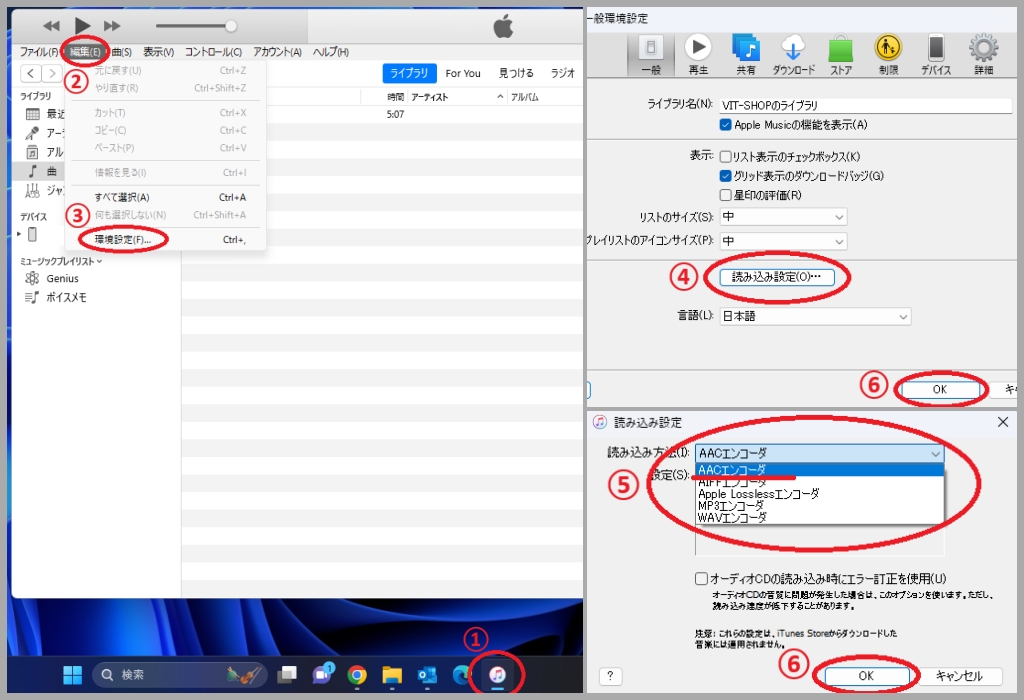
Task: Click キャンセル in the 読み込み設定 dialog
Action: click(x=959, y=676)
